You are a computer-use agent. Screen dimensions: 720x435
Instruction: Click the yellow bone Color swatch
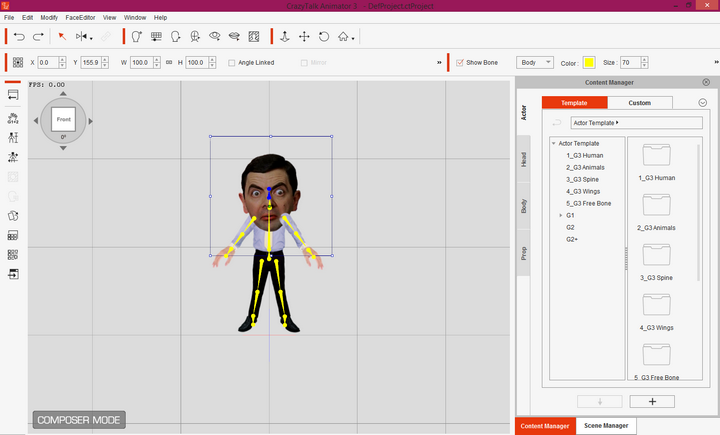pos(589,62)
